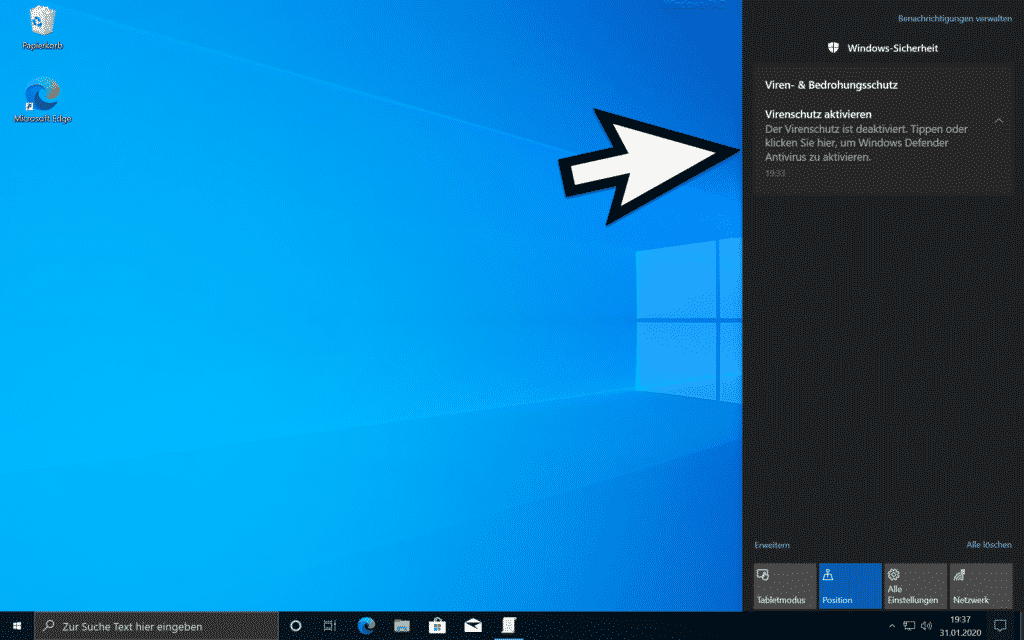The image size is (1024, 640).
Task: Open the Netzwerk quick action tile
Action: tap(981, 586)
